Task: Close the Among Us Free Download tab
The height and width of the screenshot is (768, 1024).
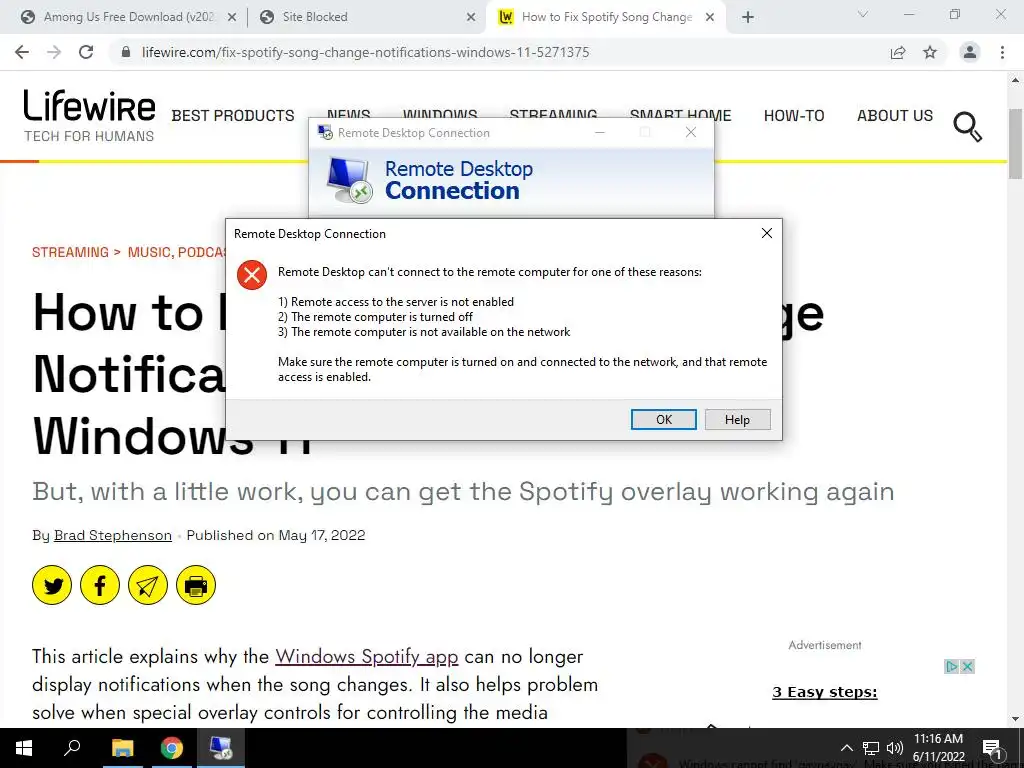Action: click(x=232, y=18)
